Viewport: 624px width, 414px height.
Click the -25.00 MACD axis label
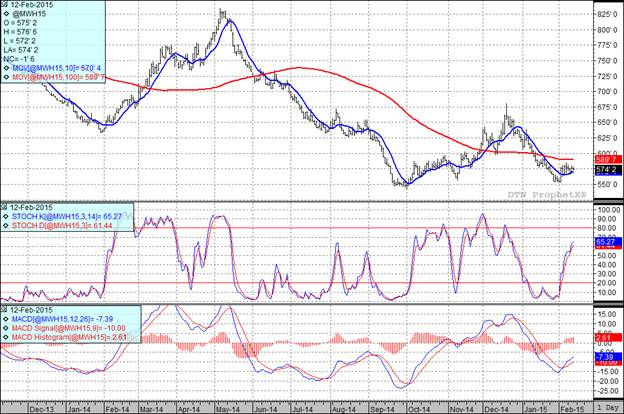pyautogui.click(x=608, y=391)
